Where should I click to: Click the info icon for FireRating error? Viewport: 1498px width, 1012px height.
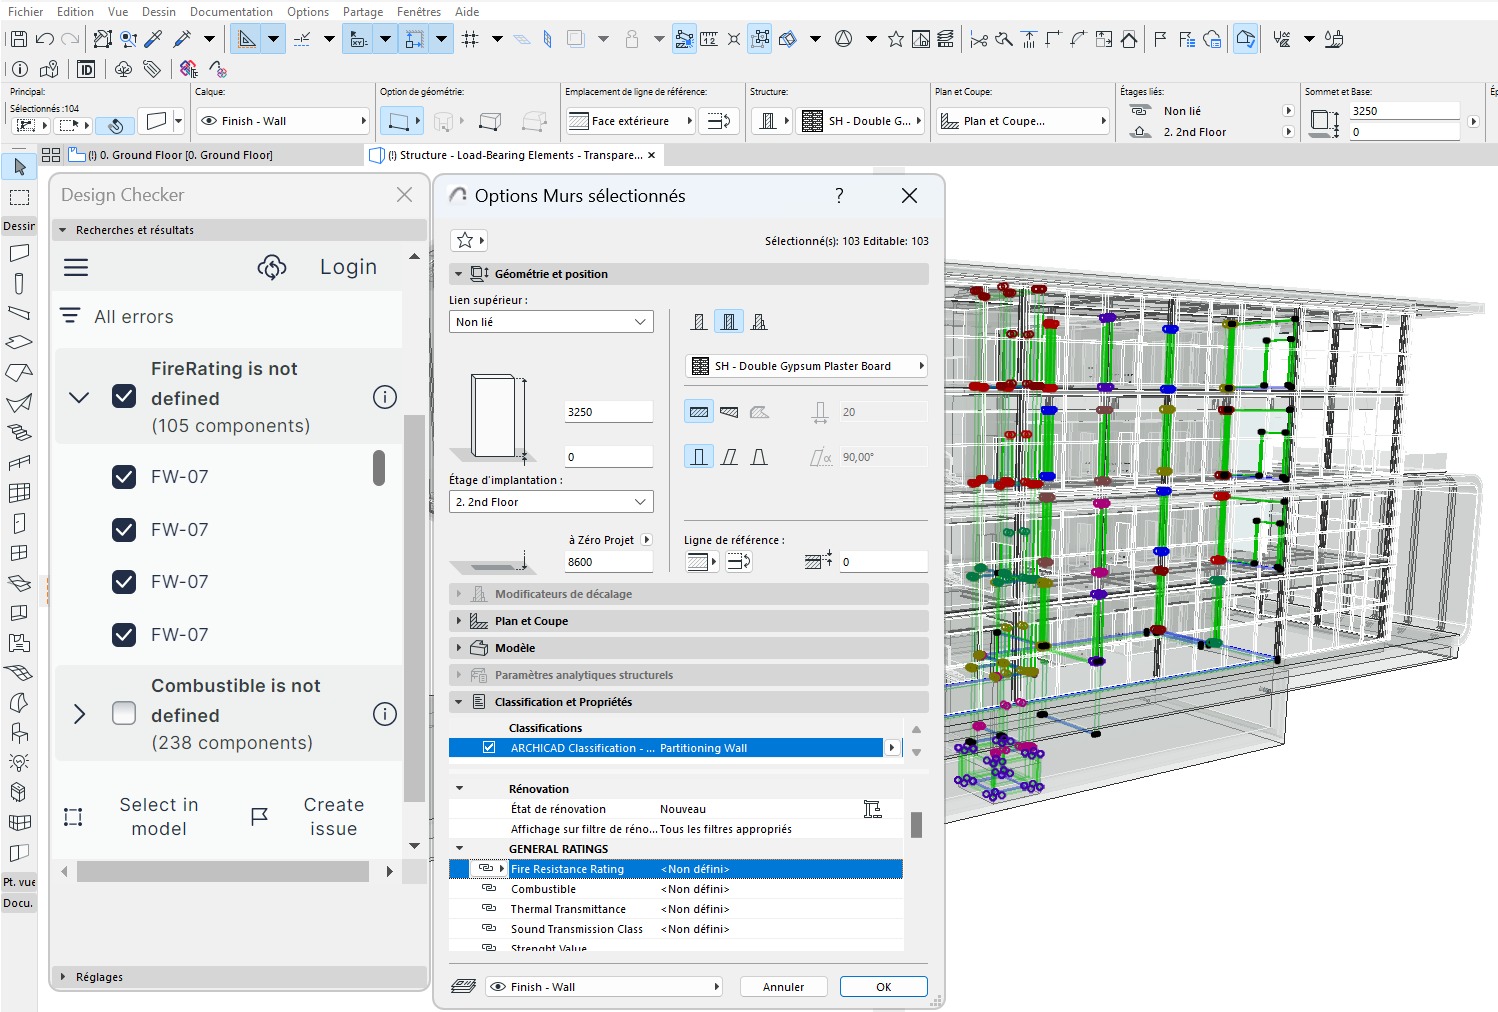pyautogui.click(x=385, y=397)
